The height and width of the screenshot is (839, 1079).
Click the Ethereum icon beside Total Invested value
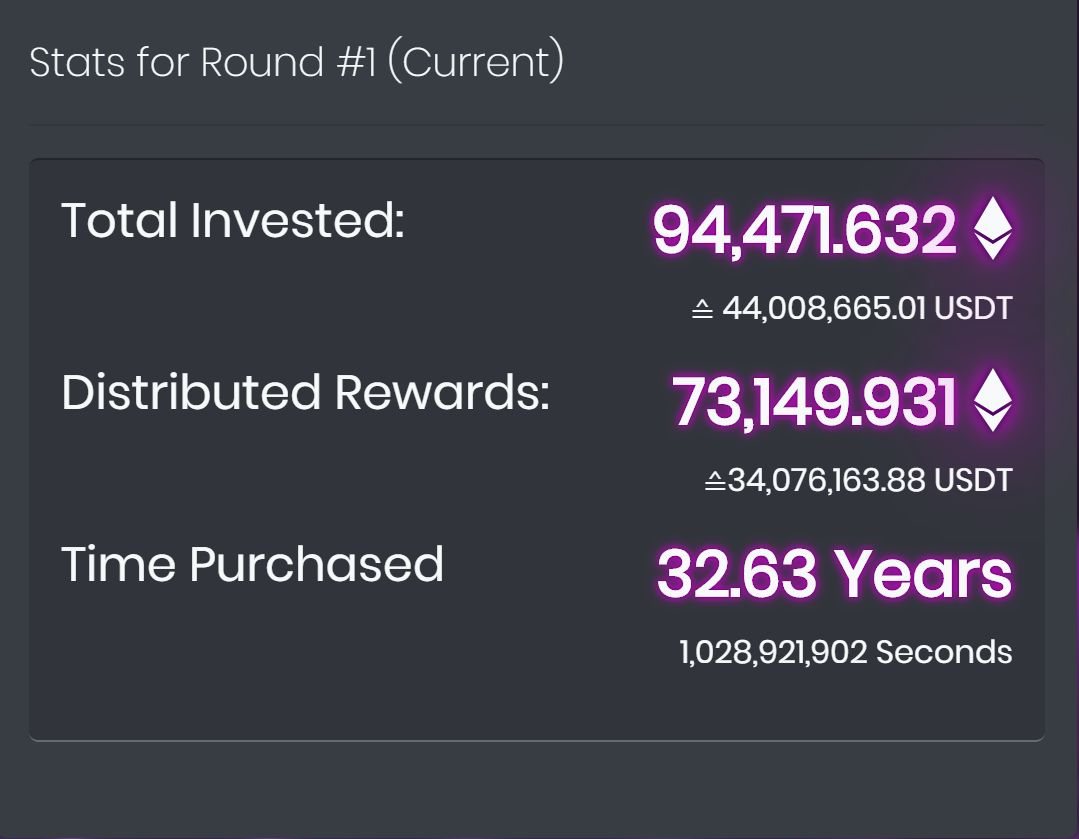(992, 228)
